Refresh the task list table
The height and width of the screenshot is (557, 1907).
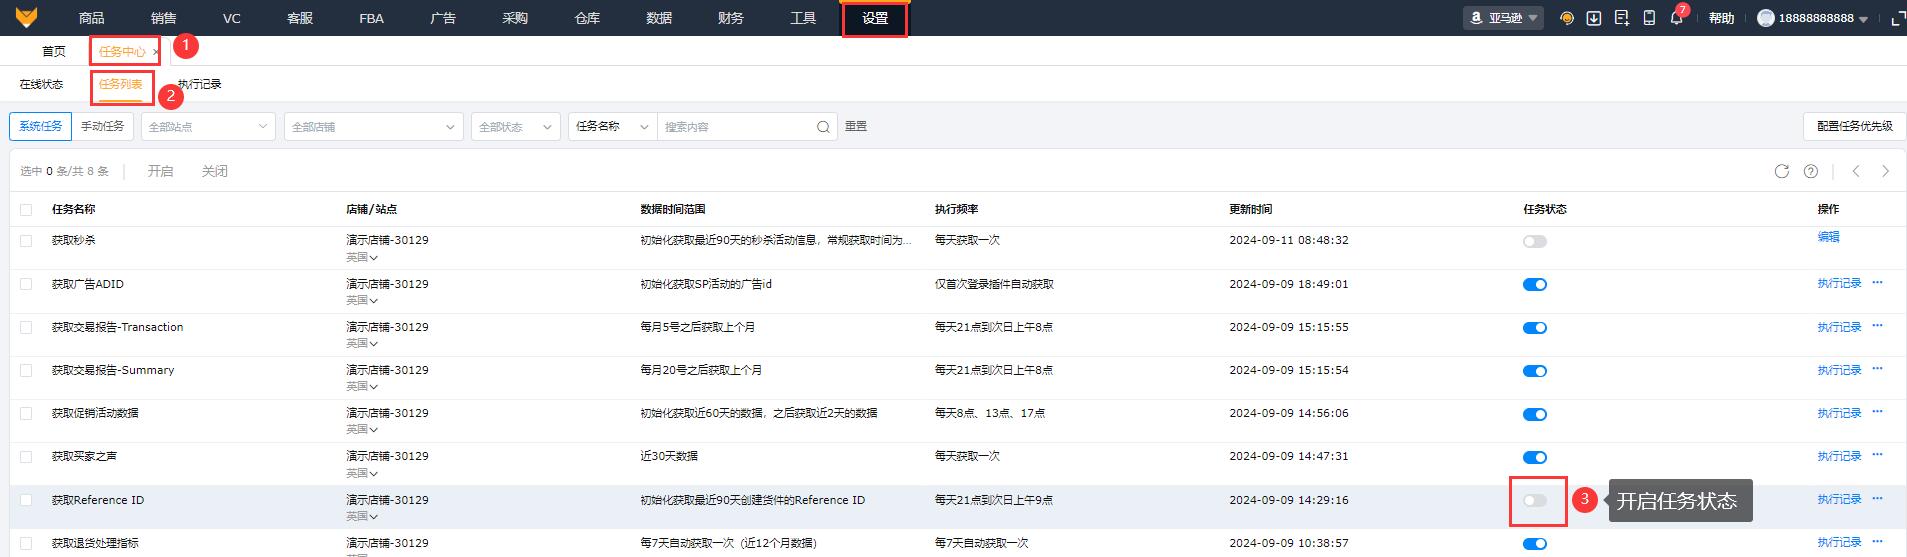click(1781, 171)
